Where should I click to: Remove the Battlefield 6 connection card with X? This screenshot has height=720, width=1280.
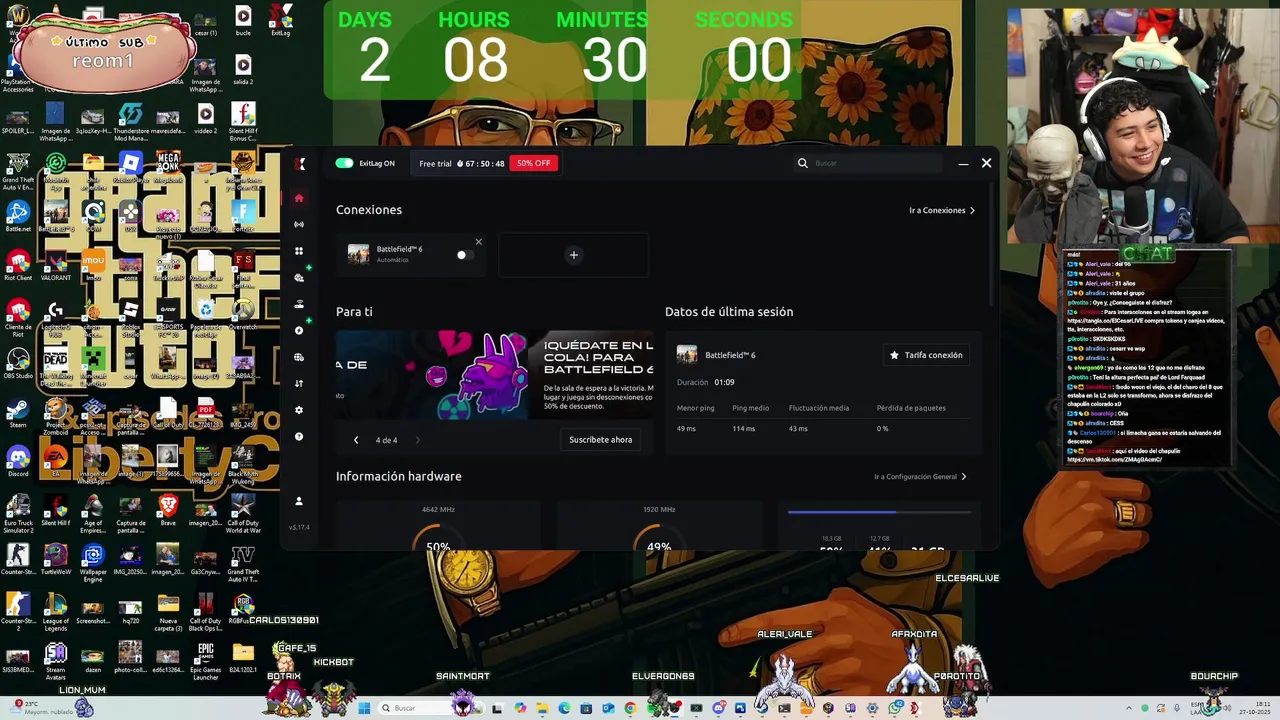coord(478,242)
